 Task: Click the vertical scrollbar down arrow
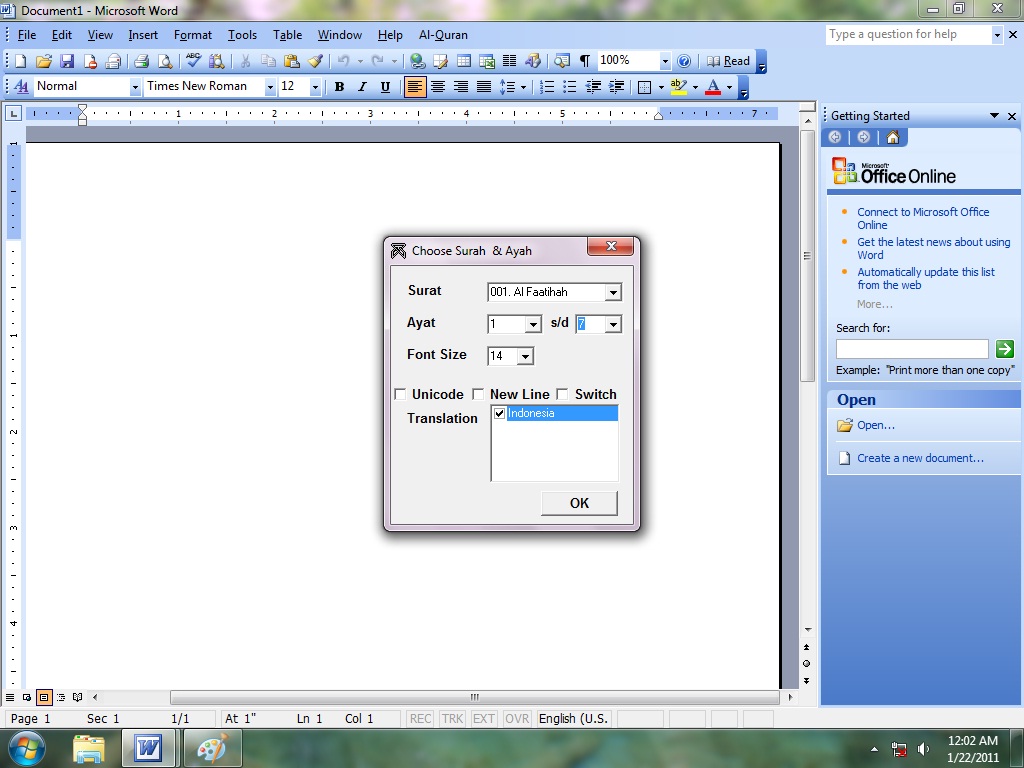[x=808, y=630]
